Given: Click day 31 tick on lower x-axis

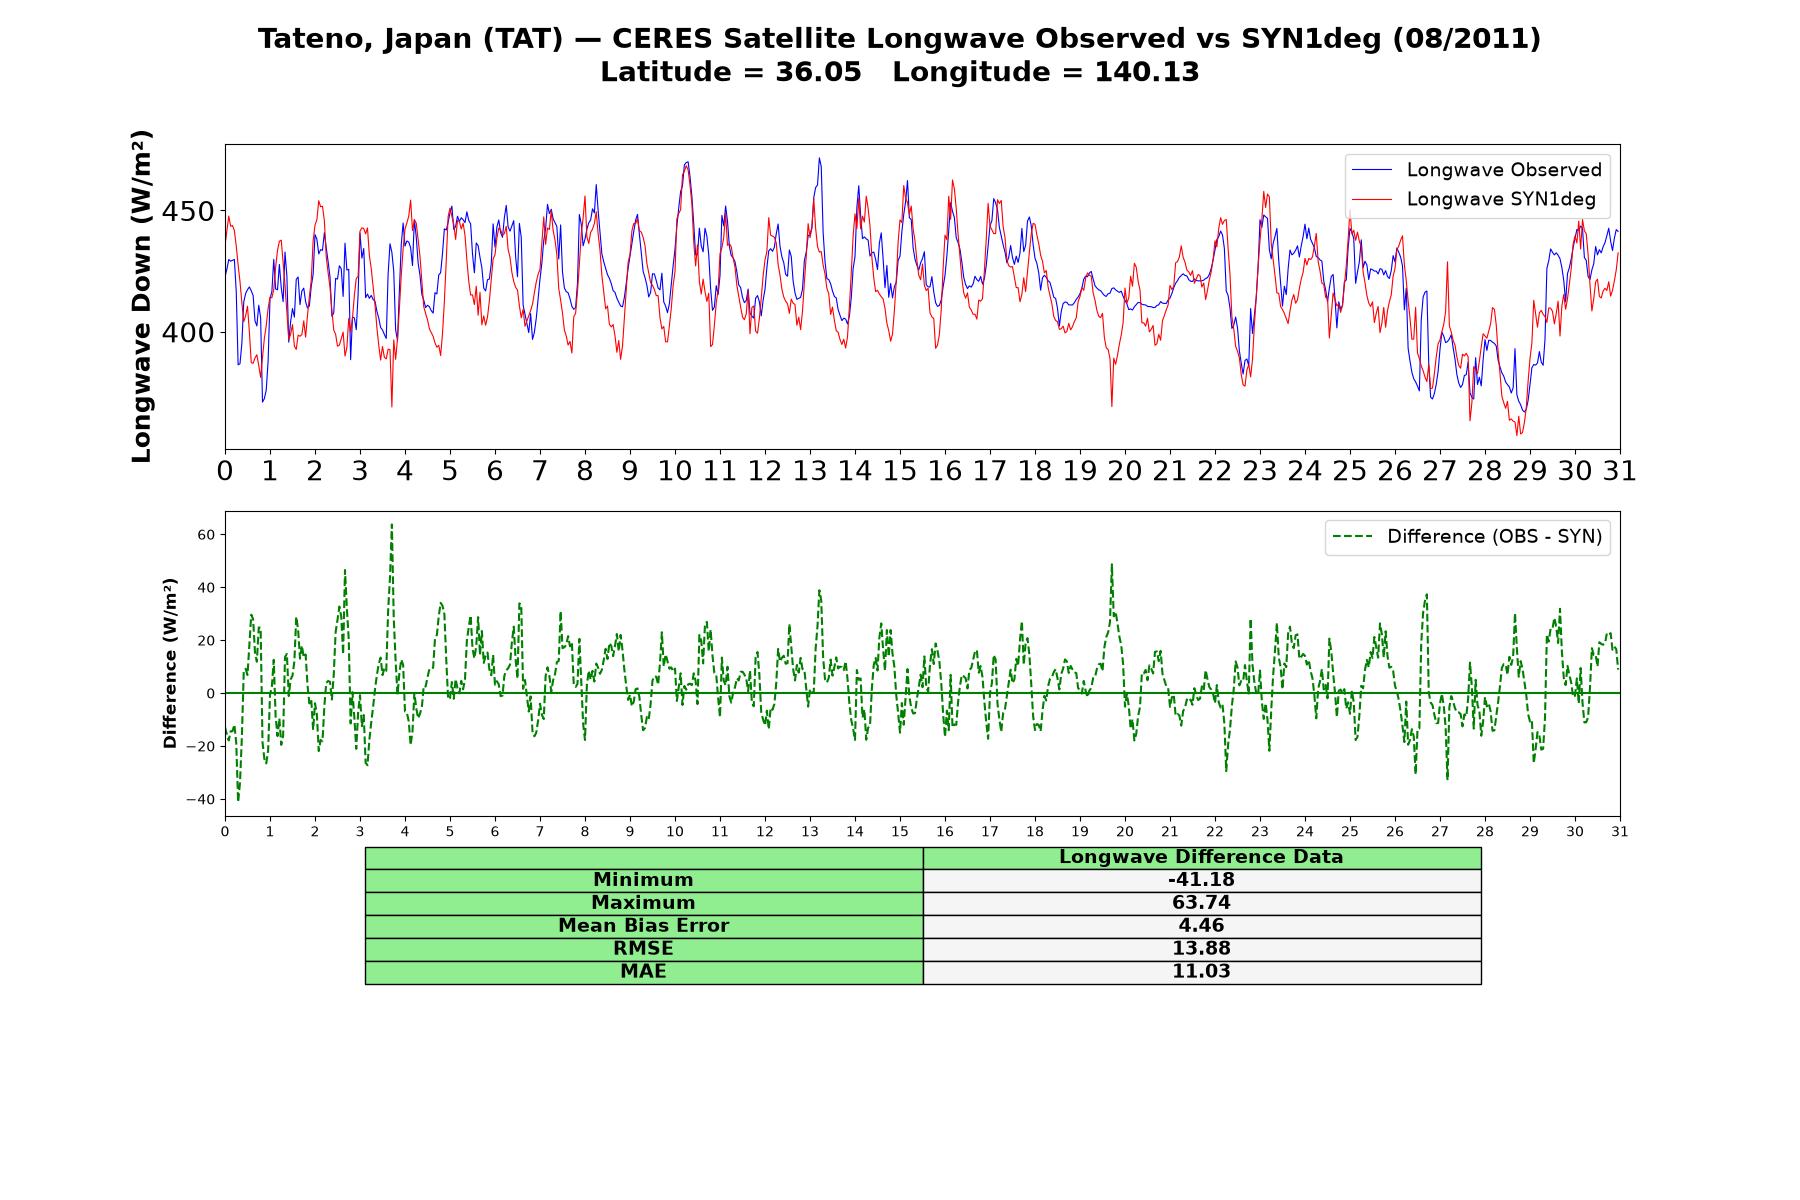Looking at the screenshot, I should point(1620,832).
